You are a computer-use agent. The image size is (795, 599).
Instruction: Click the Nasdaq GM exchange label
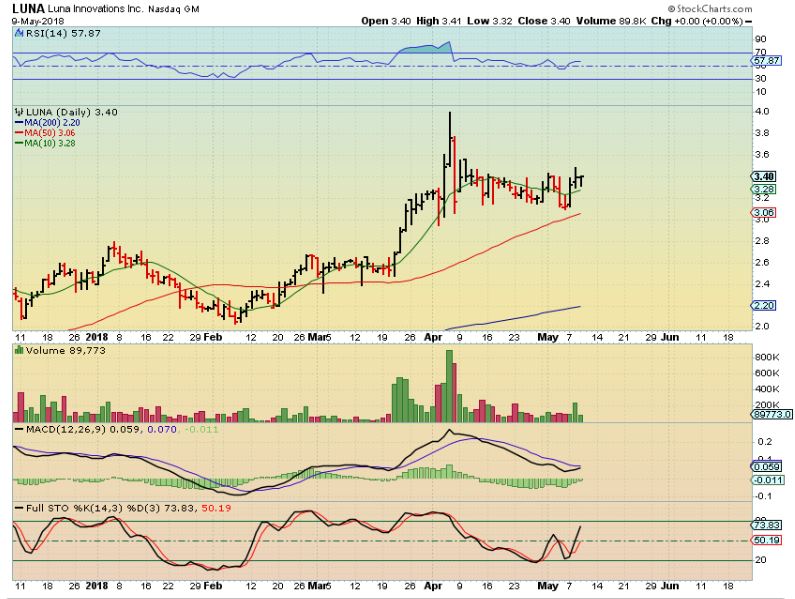(x=174, y=9)
